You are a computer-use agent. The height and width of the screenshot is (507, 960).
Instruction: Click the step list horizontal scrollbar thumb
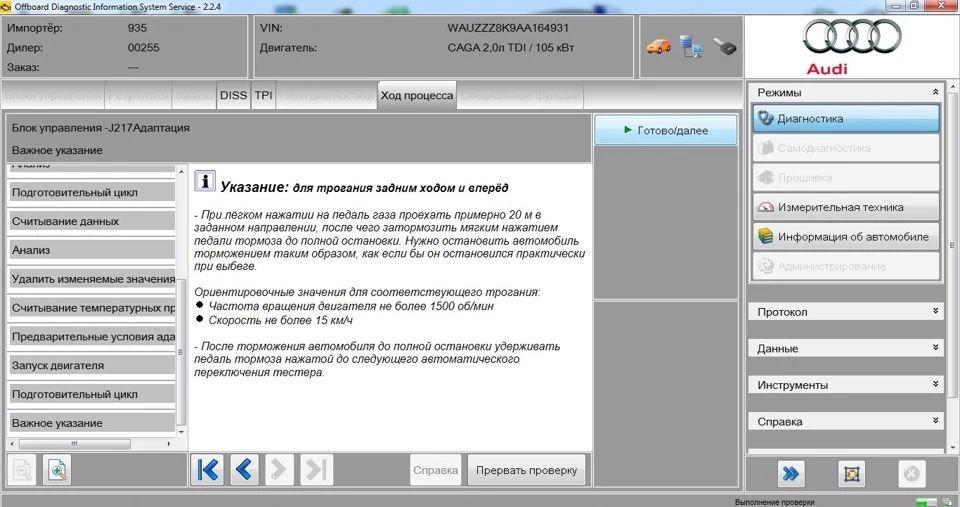pos(74,443)
